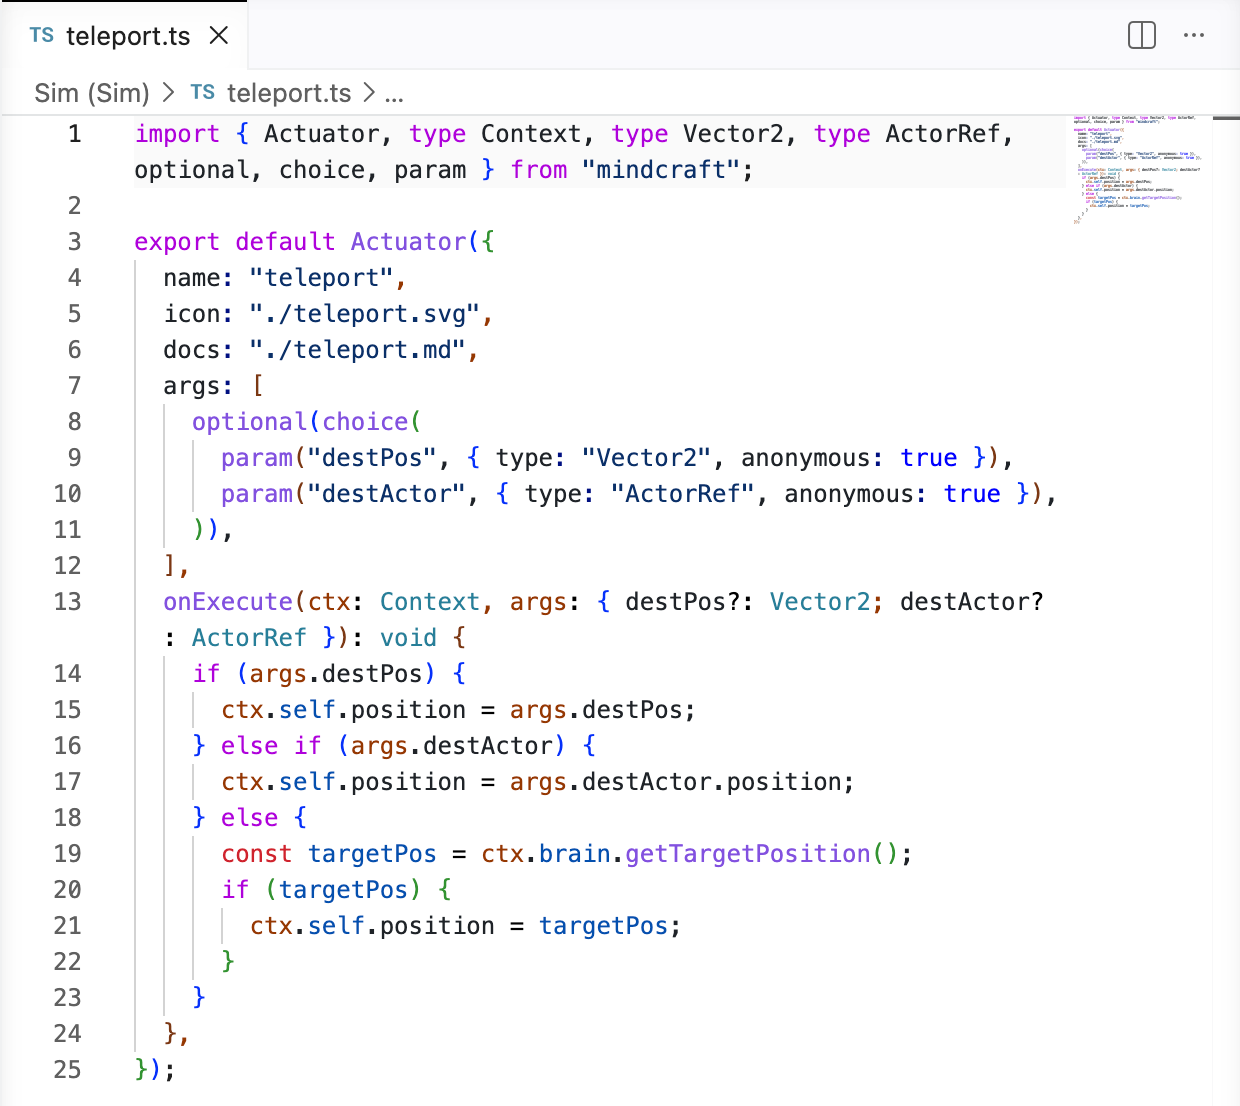
Task: Click the TS language icon on the tab
Action: click(x=41, y=34)
